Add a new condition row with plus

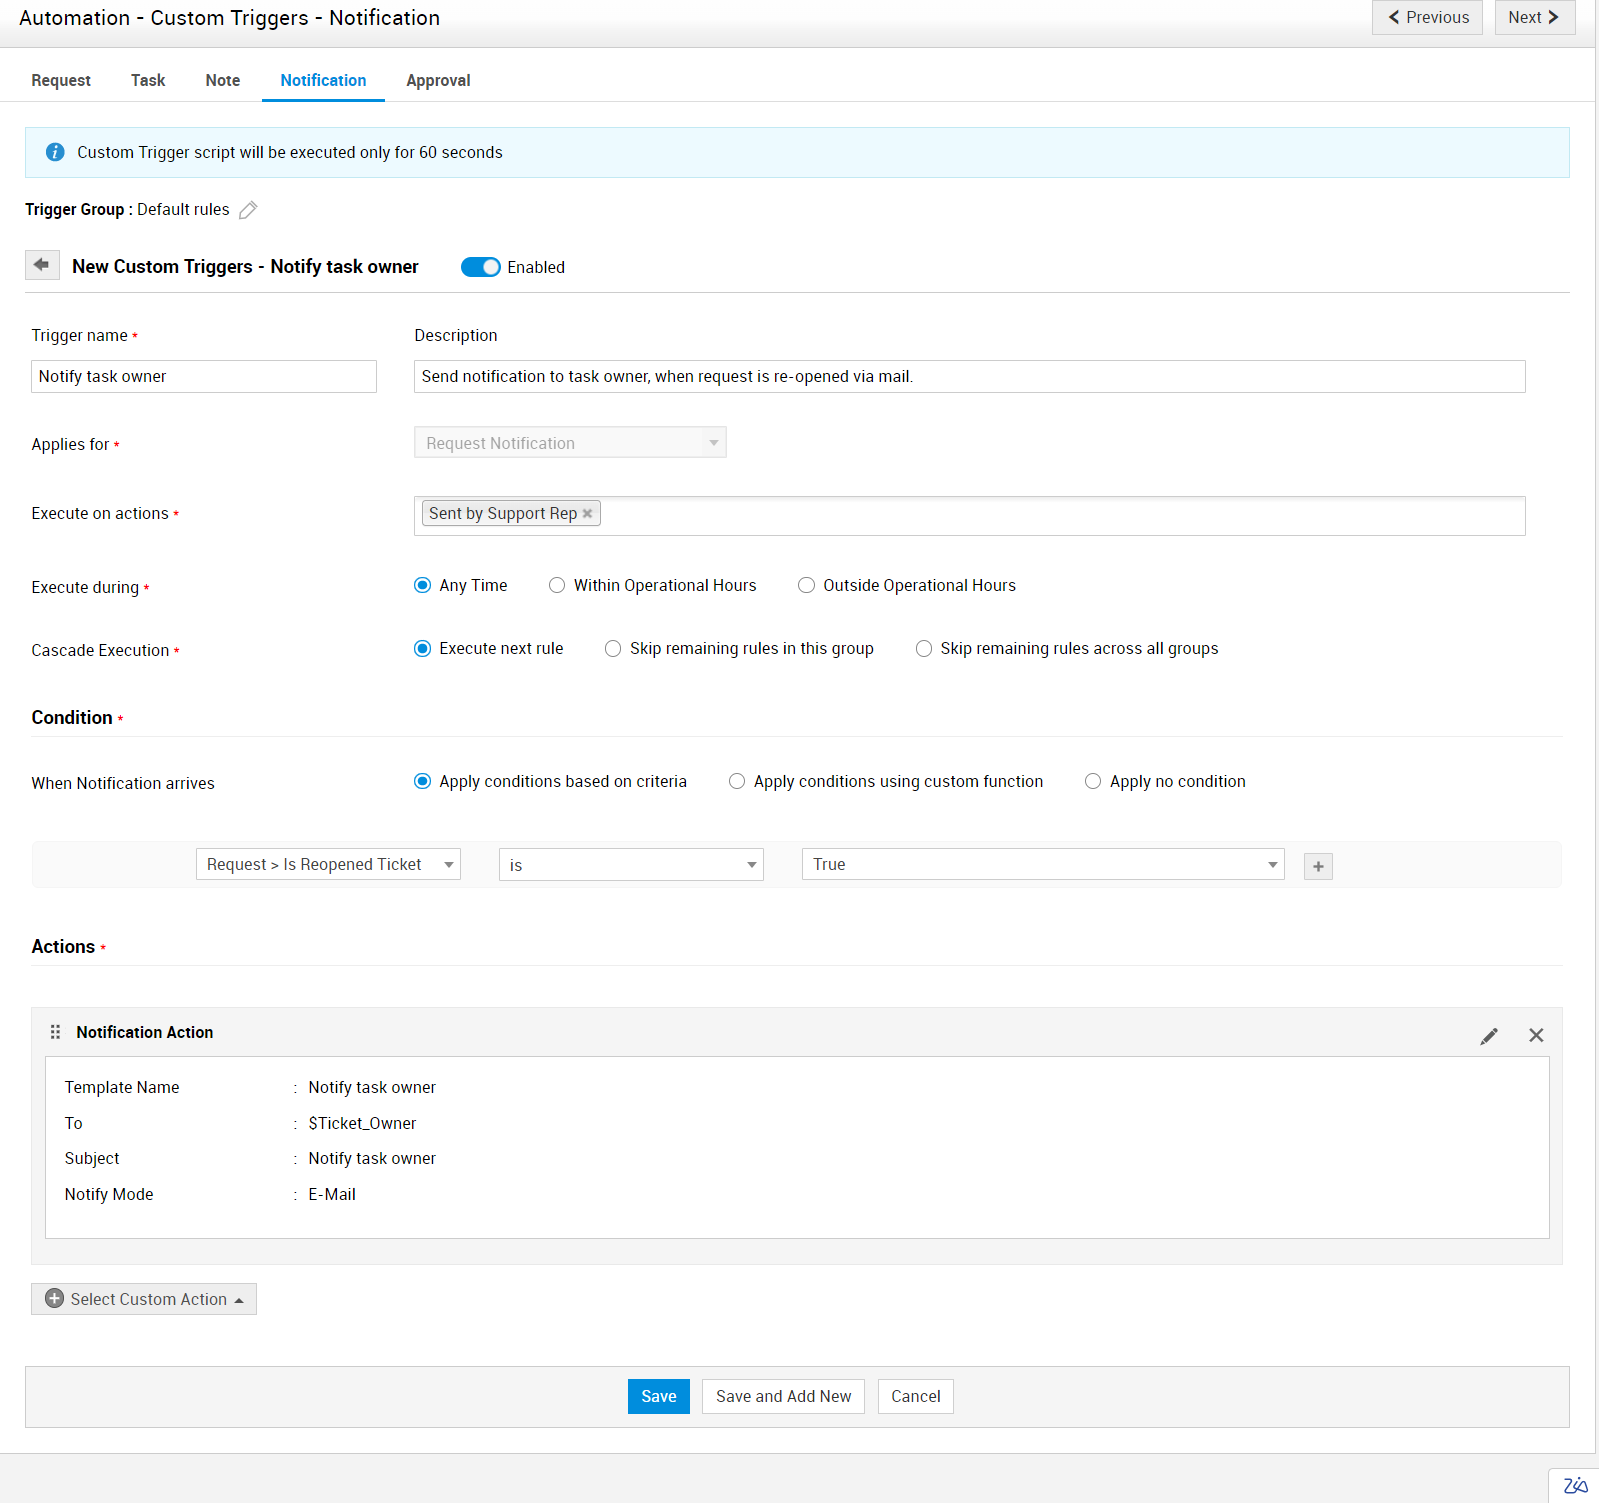point(1318,866)
